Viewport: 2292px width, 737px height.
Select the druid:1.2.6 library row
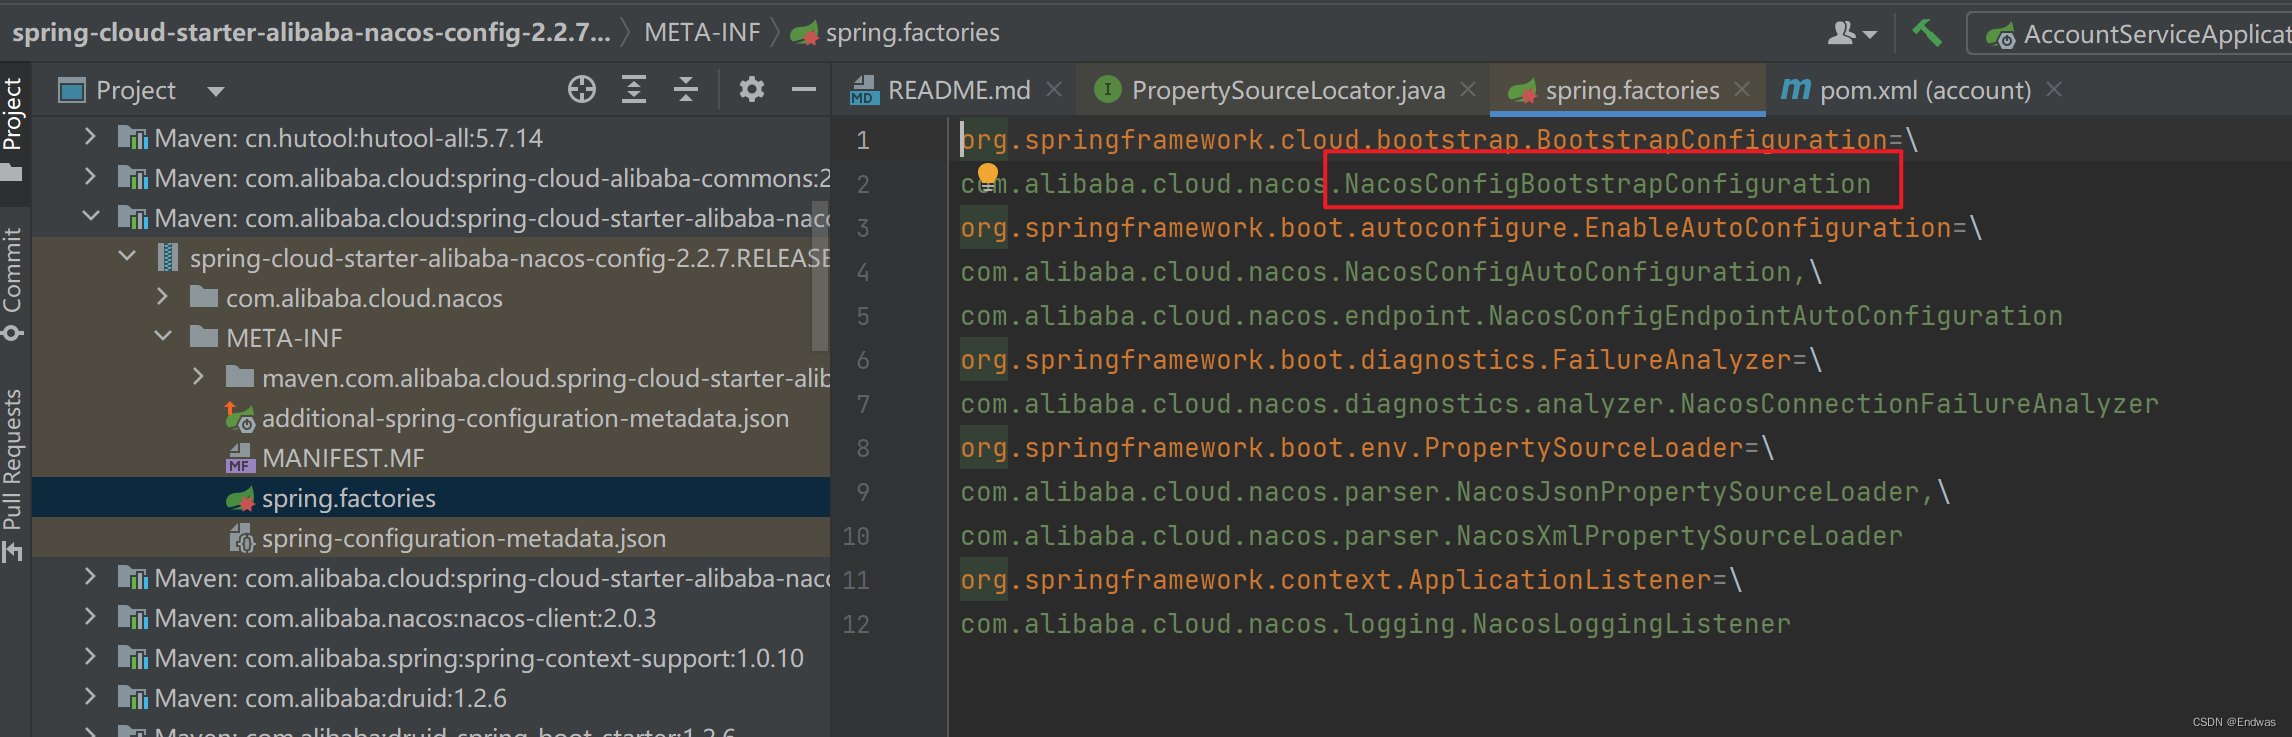[431, 698]
